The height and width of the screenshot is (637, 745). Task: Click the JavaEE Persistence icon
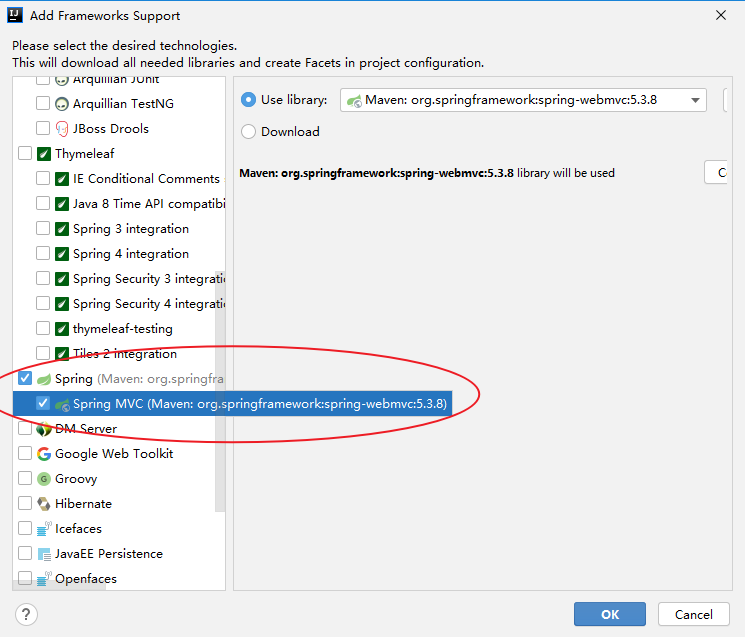(44, 554)
